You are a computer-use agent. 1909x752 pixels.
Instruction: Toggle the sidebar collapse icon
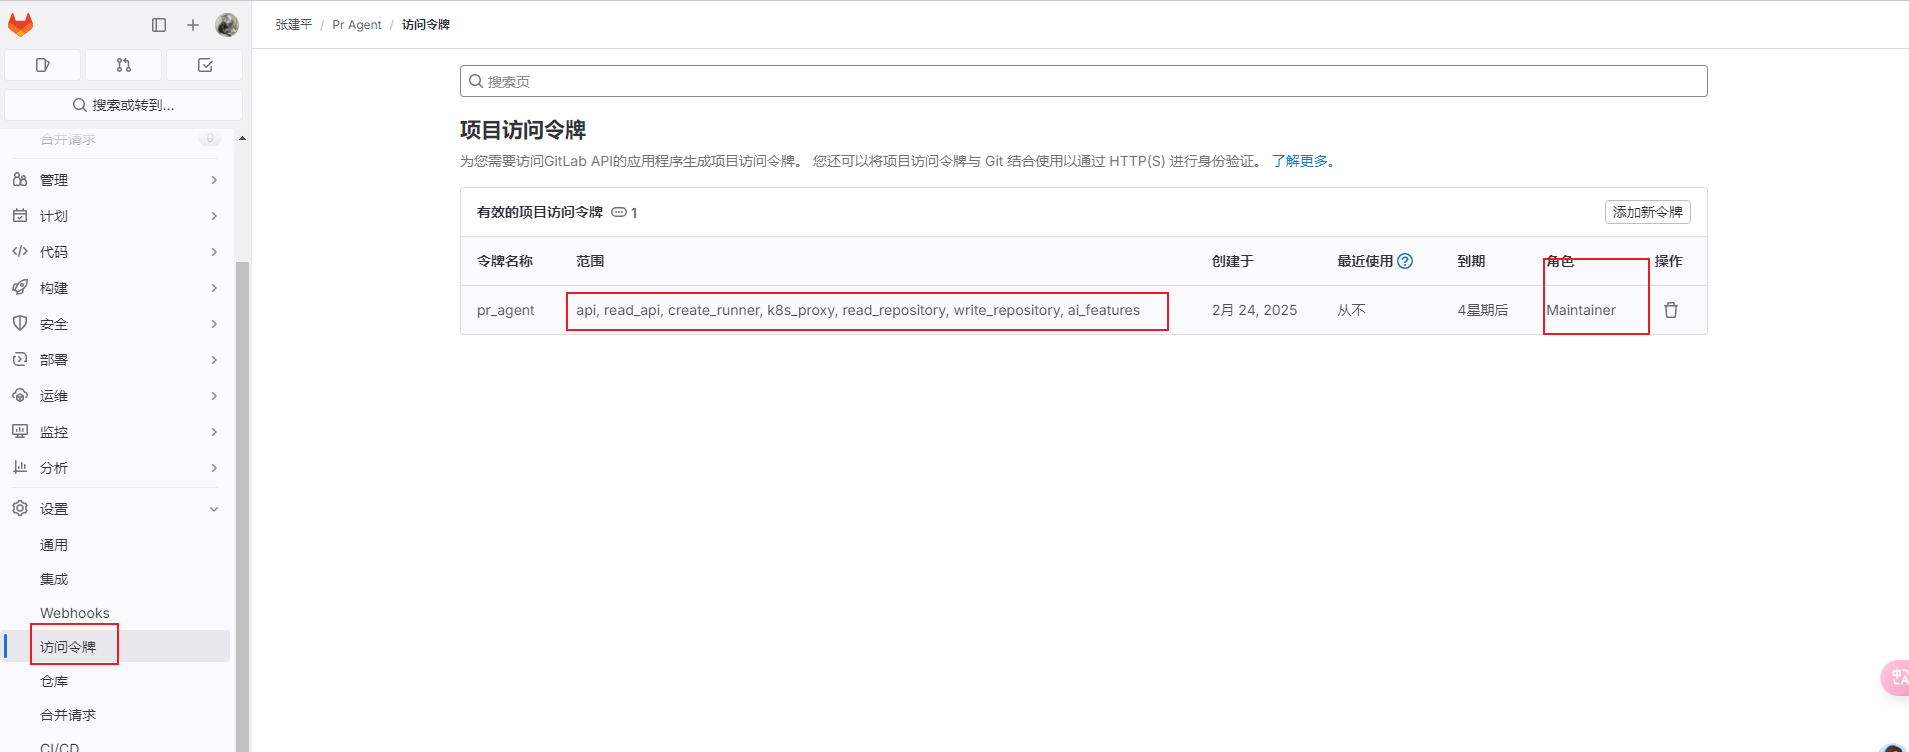point(159,25)
